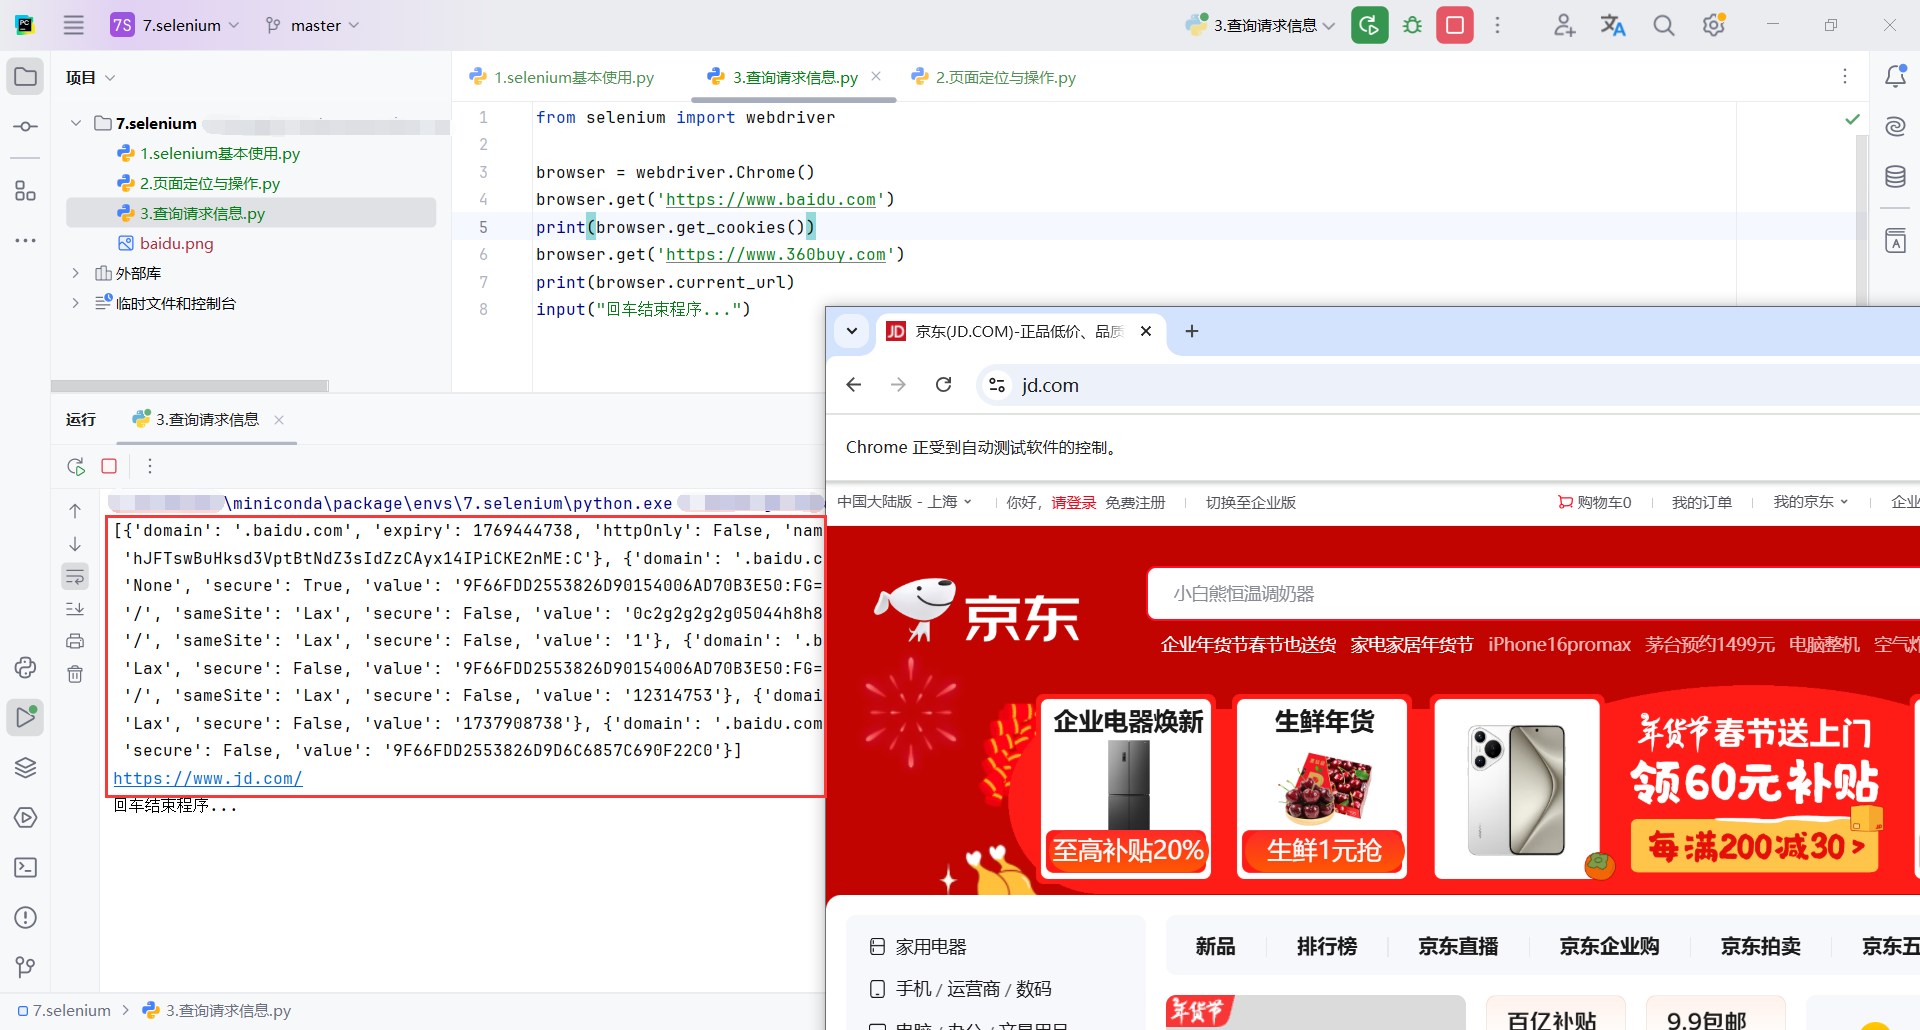This screenshot has height=1030, width=1920.
Task: Open Run panel more options menu
Action: [150, 466]
